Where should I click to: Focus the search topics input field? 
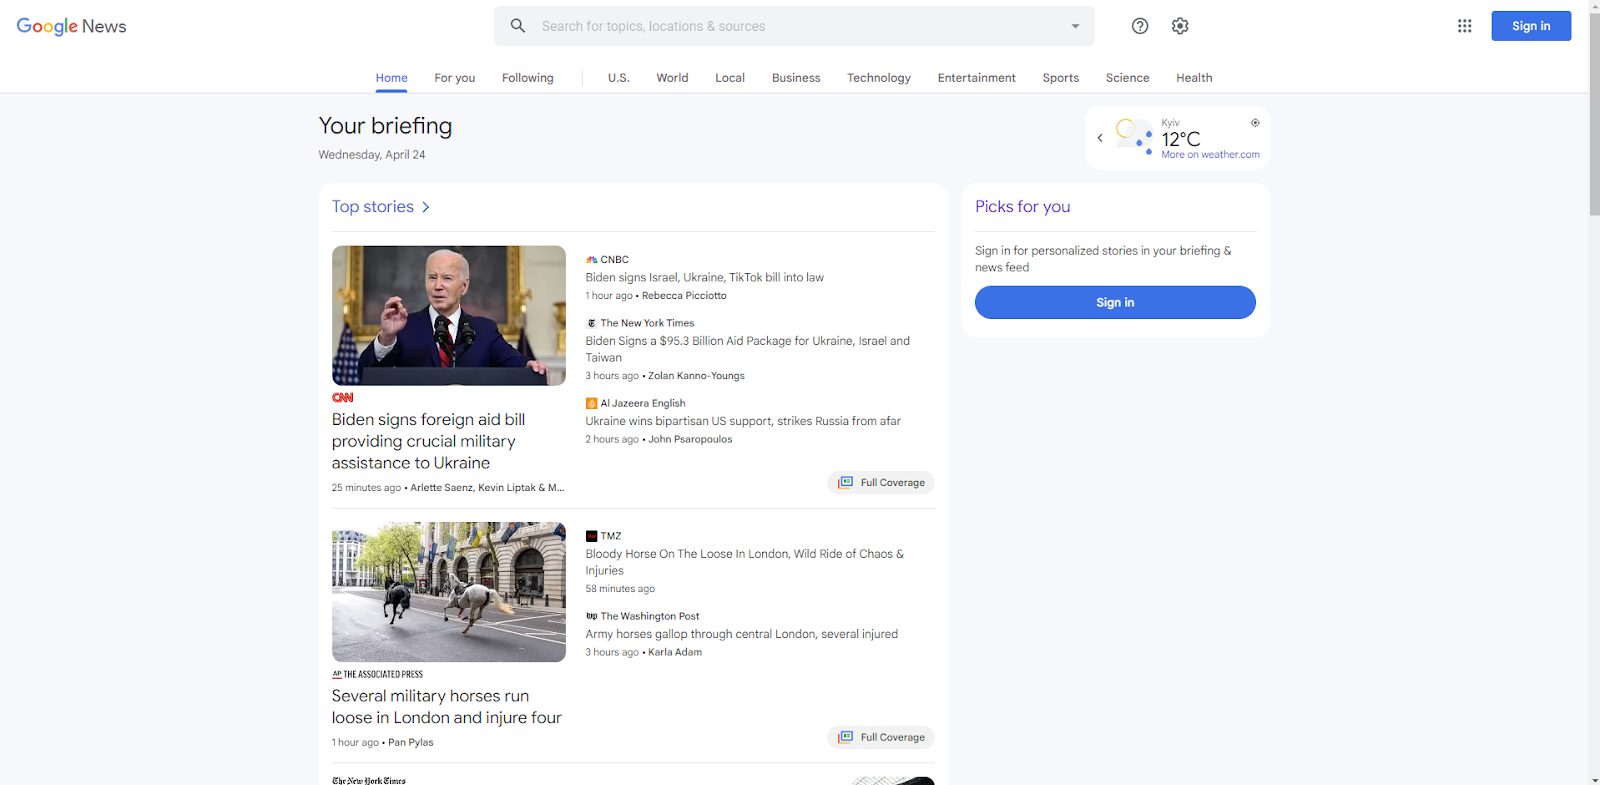click(x=794, y=26)
